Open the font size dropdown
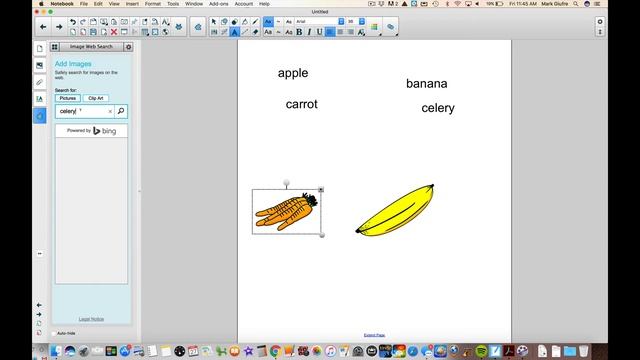Screen dimensions: 640x360 click(362, 22)
